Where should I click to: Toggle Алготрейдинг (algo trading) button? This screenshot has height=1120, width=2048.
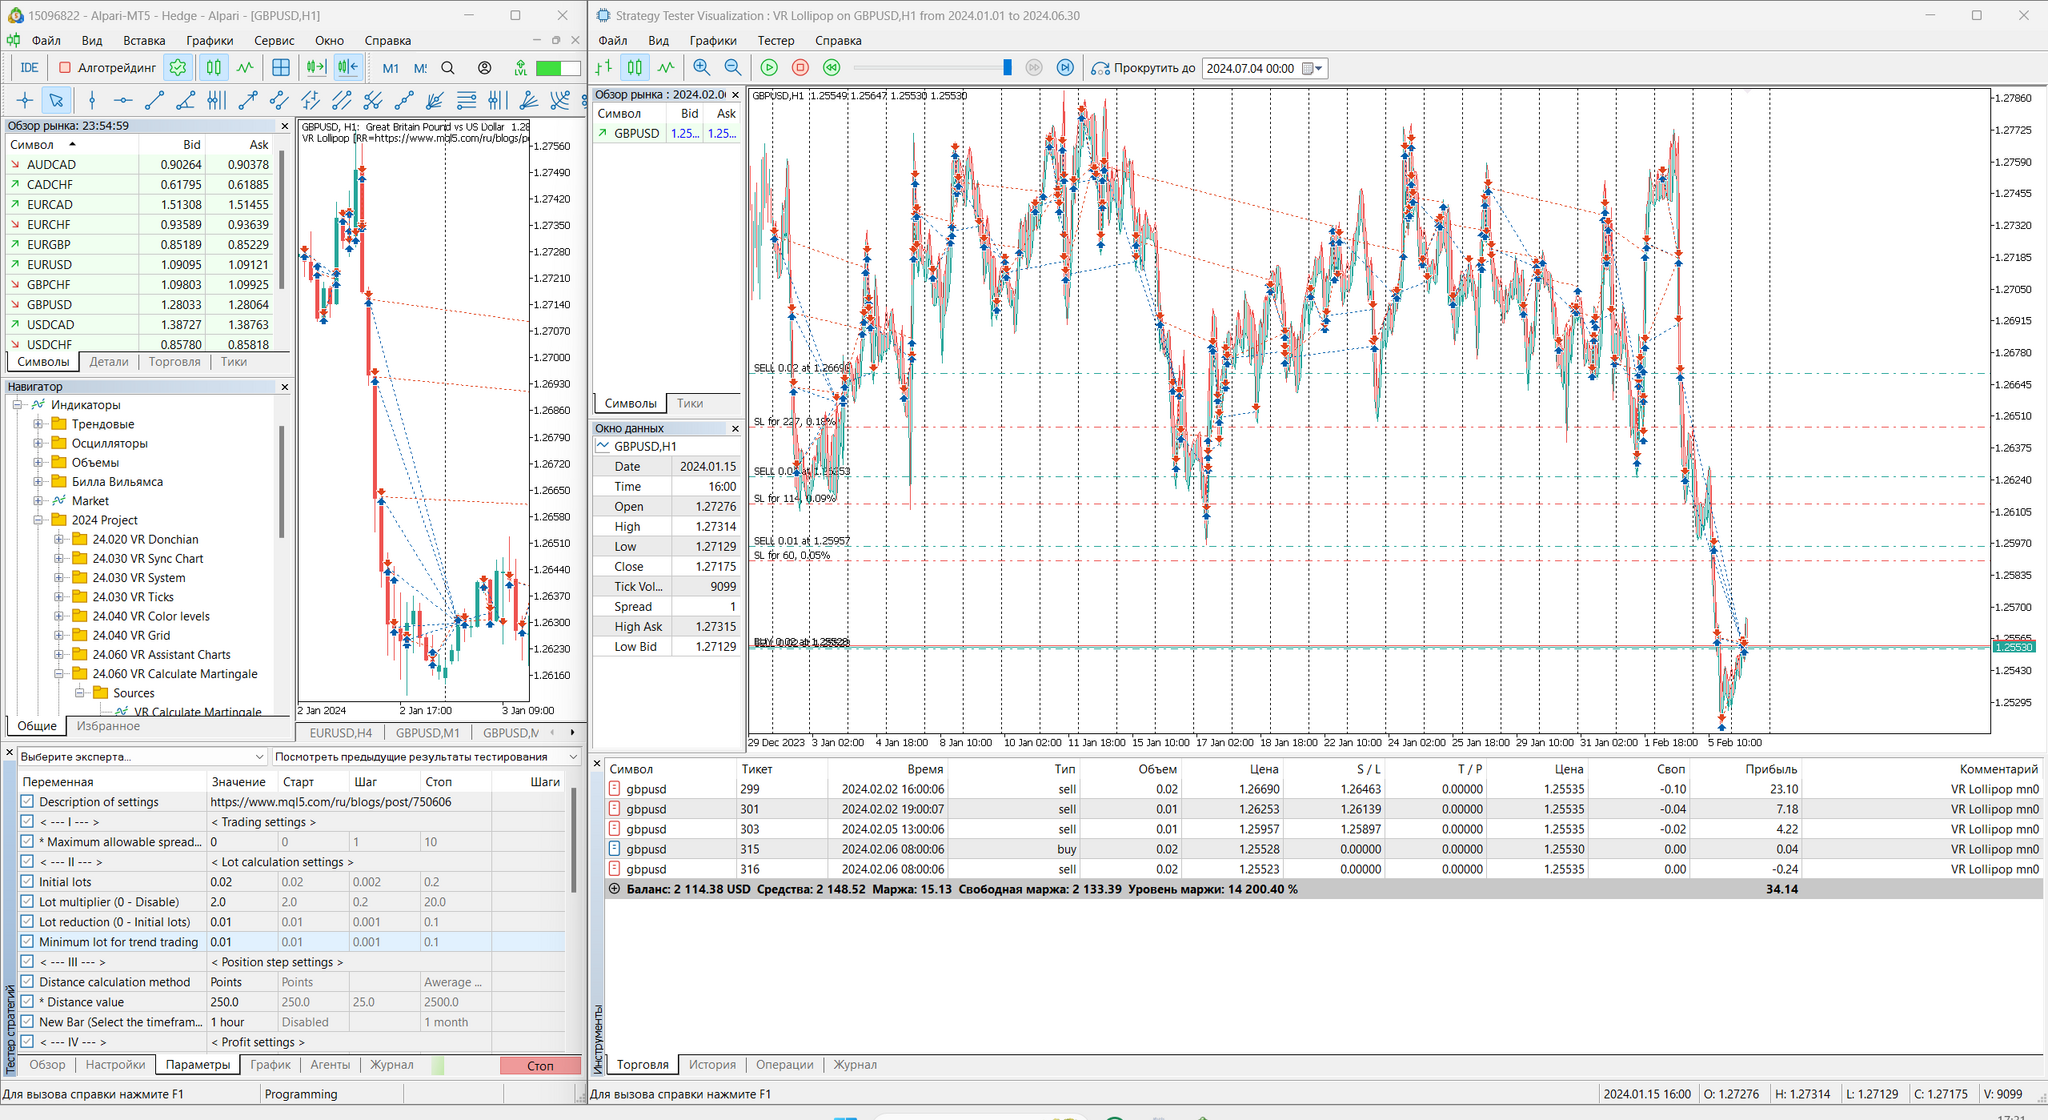(107, 68)
